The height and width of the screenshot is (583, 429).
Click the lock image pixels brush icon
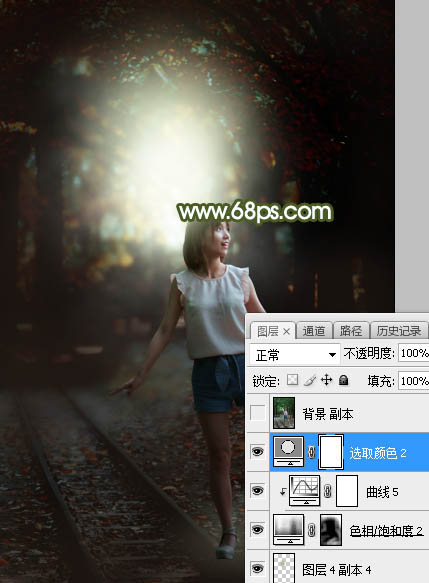point(310,380)
